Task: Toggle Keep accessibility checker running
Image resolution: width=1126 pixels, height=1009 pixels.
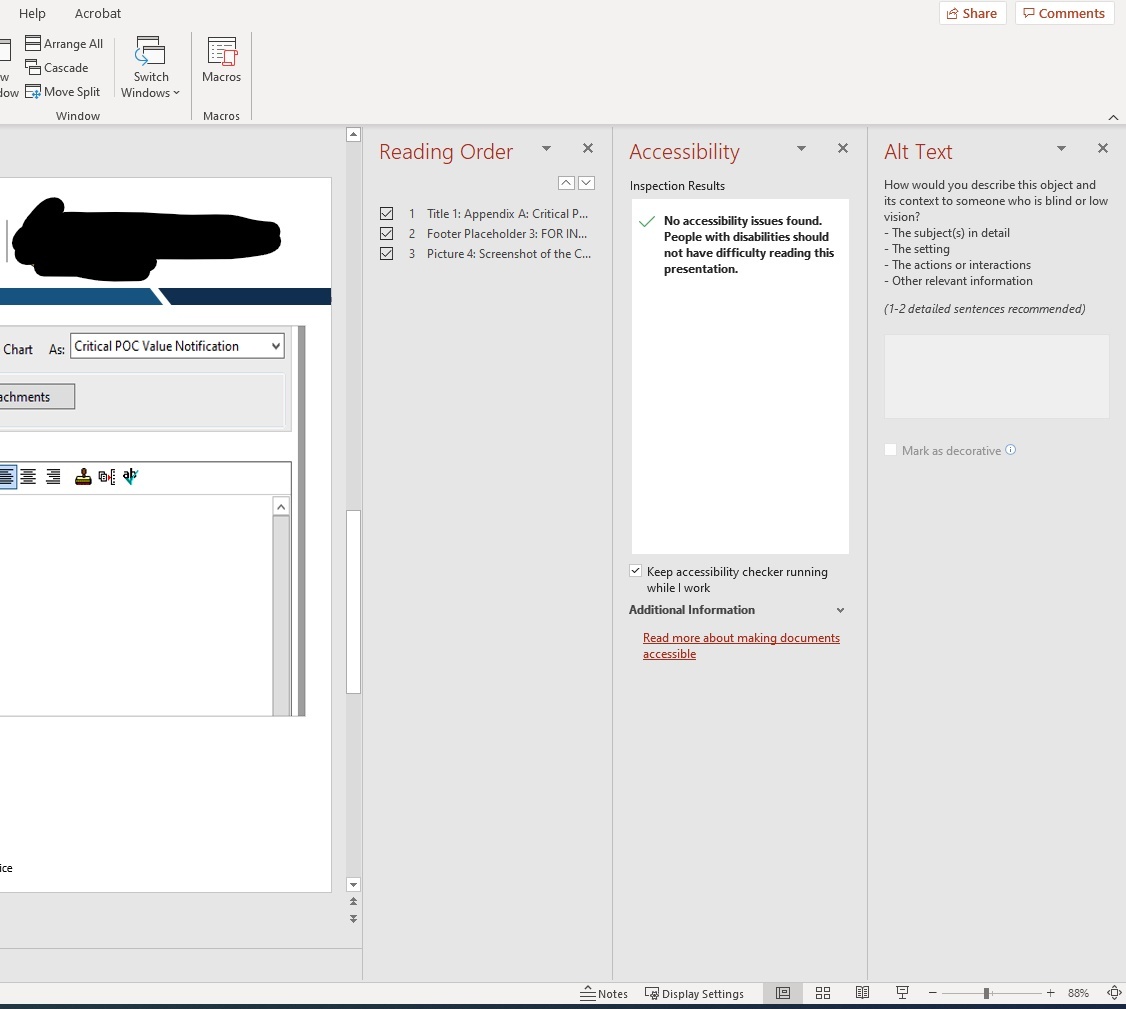Action: (x=636, y=571)
